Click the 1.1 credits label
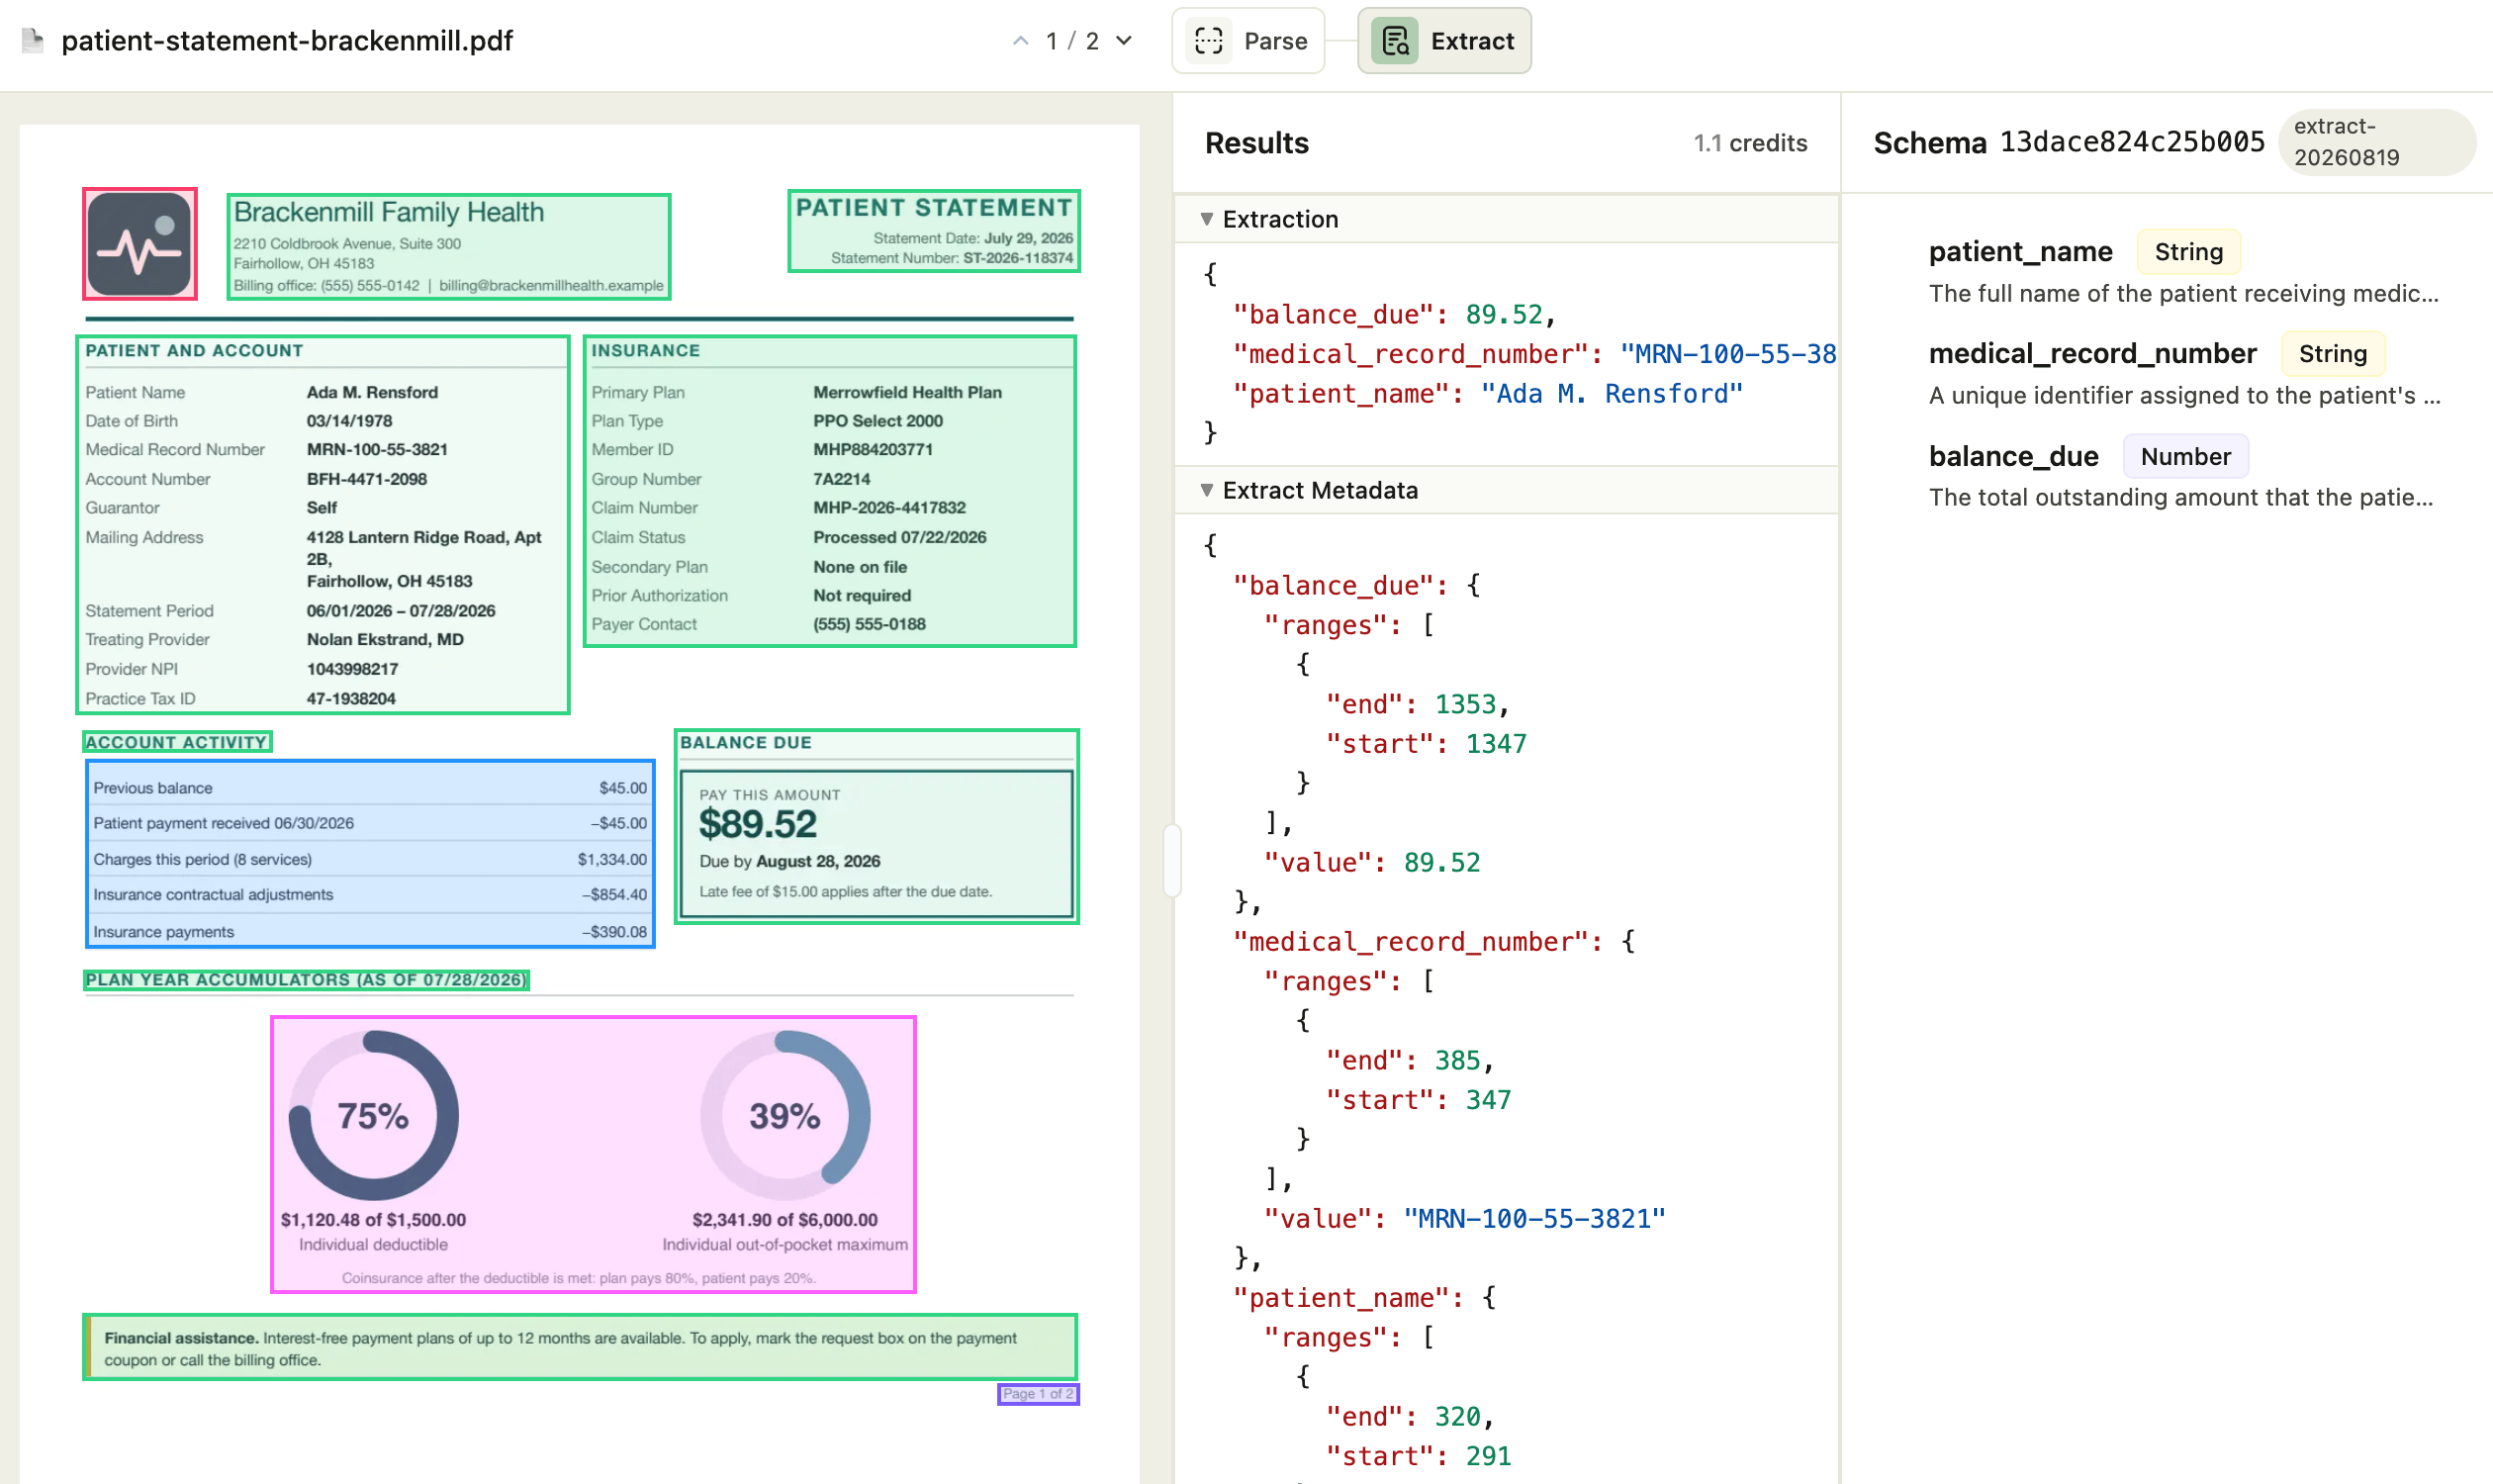The width and height of the screenshot is (2493, 1484). pyautogui.click(x=1750, y=143)
